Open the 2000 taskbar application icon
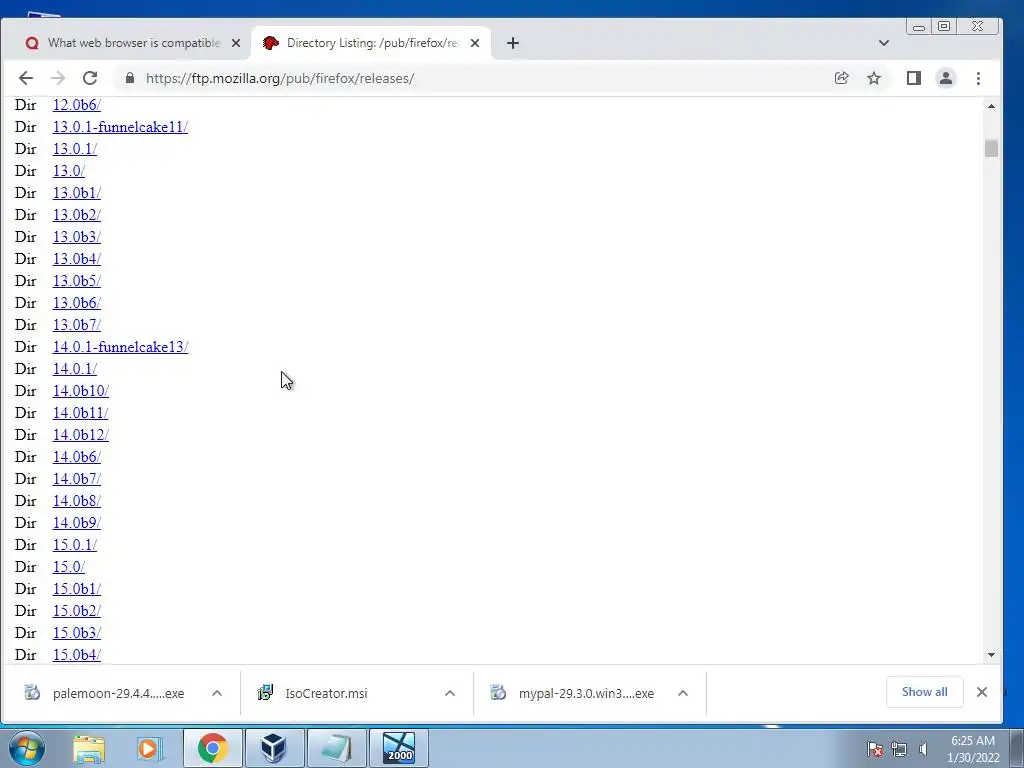 coord(399,748)
